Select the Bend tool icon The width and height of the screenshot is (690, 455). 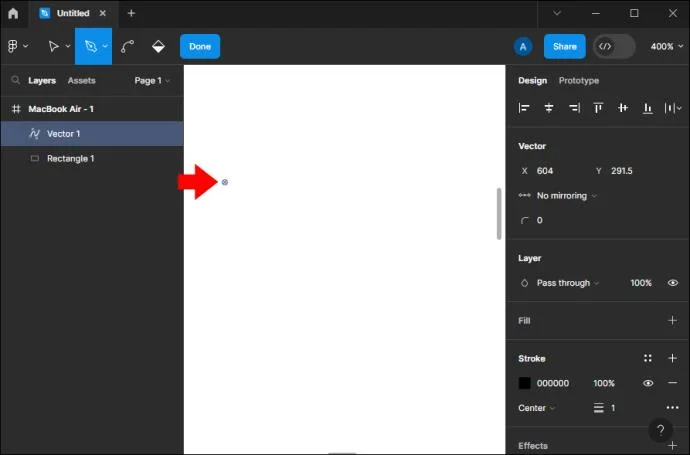point(127,46)
